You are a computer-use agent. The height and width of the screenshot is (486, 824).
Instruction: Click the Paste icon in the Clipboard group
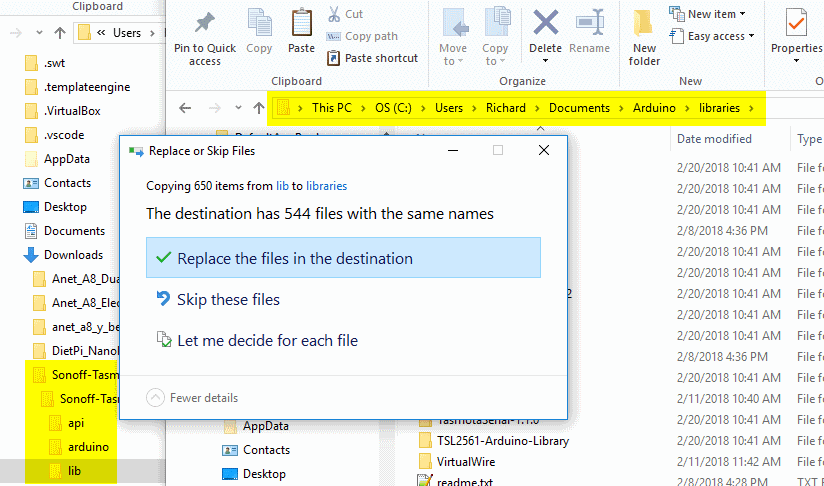301,24
